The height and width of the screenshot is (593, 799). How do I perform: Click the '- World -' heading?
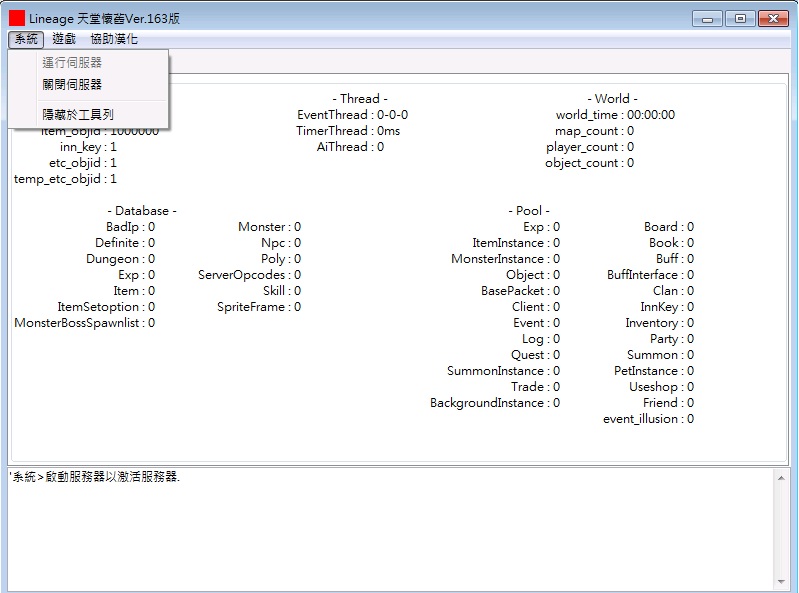[x=612, y=98]
